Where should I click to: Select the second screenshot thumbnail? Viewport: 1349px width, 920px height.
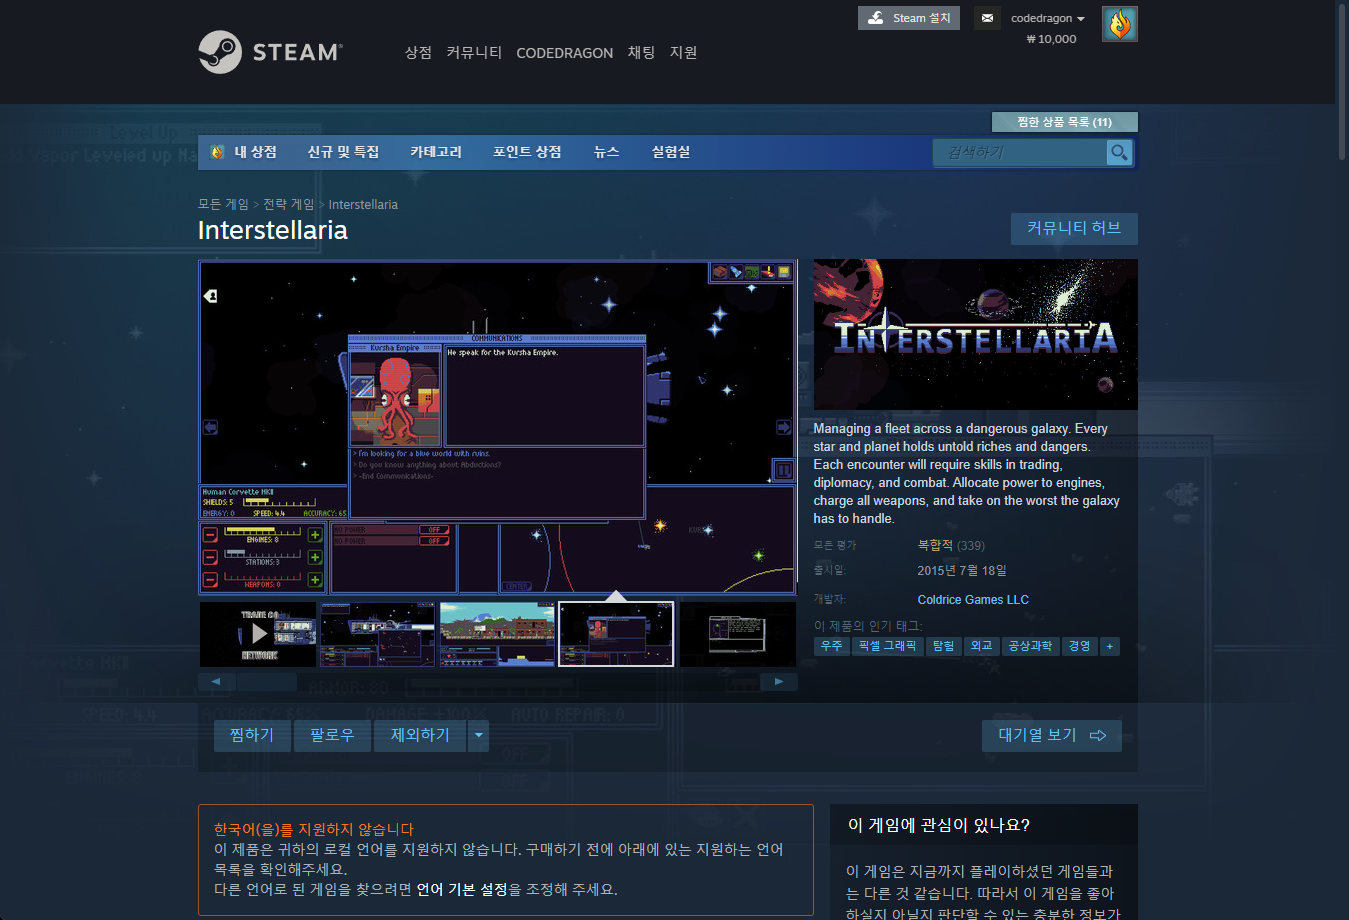pyautogui.click(x=378, y=634)
